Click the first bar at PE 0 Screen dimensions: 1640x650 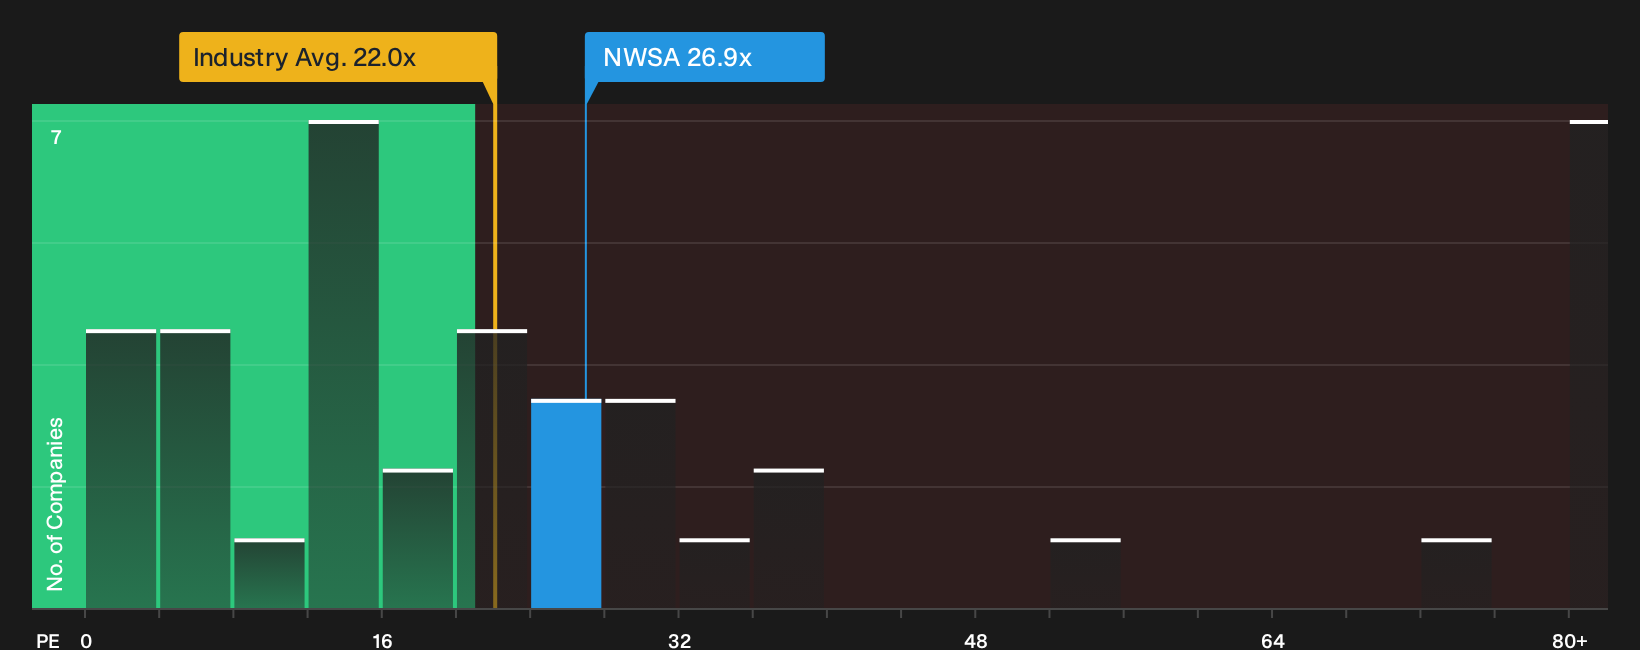point(121,469)
